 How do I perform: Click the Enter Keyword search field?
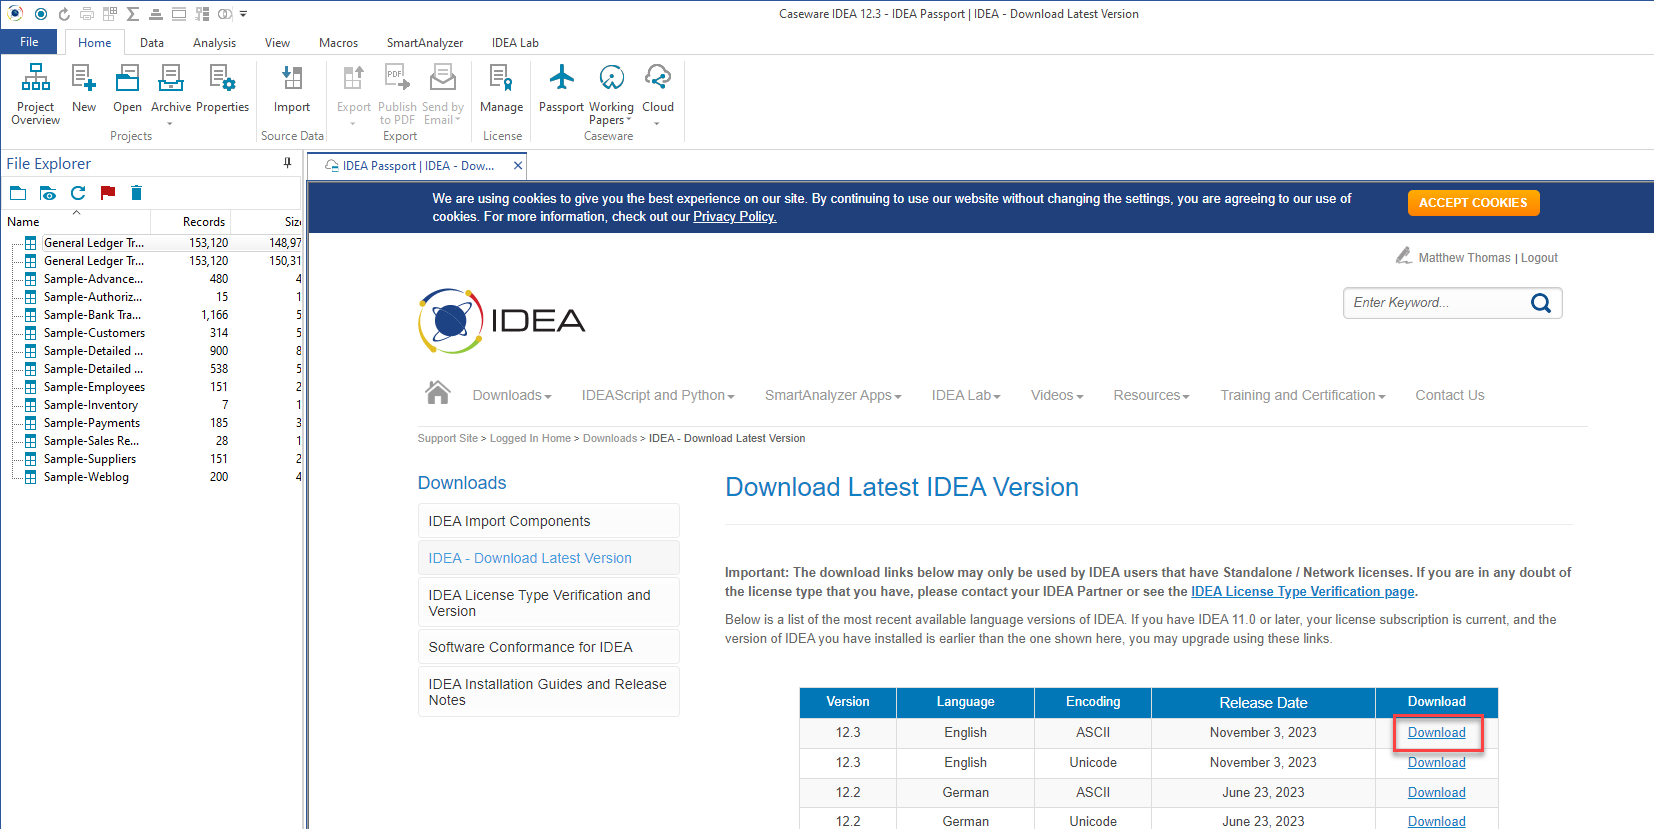click(x=1436, y=303)
